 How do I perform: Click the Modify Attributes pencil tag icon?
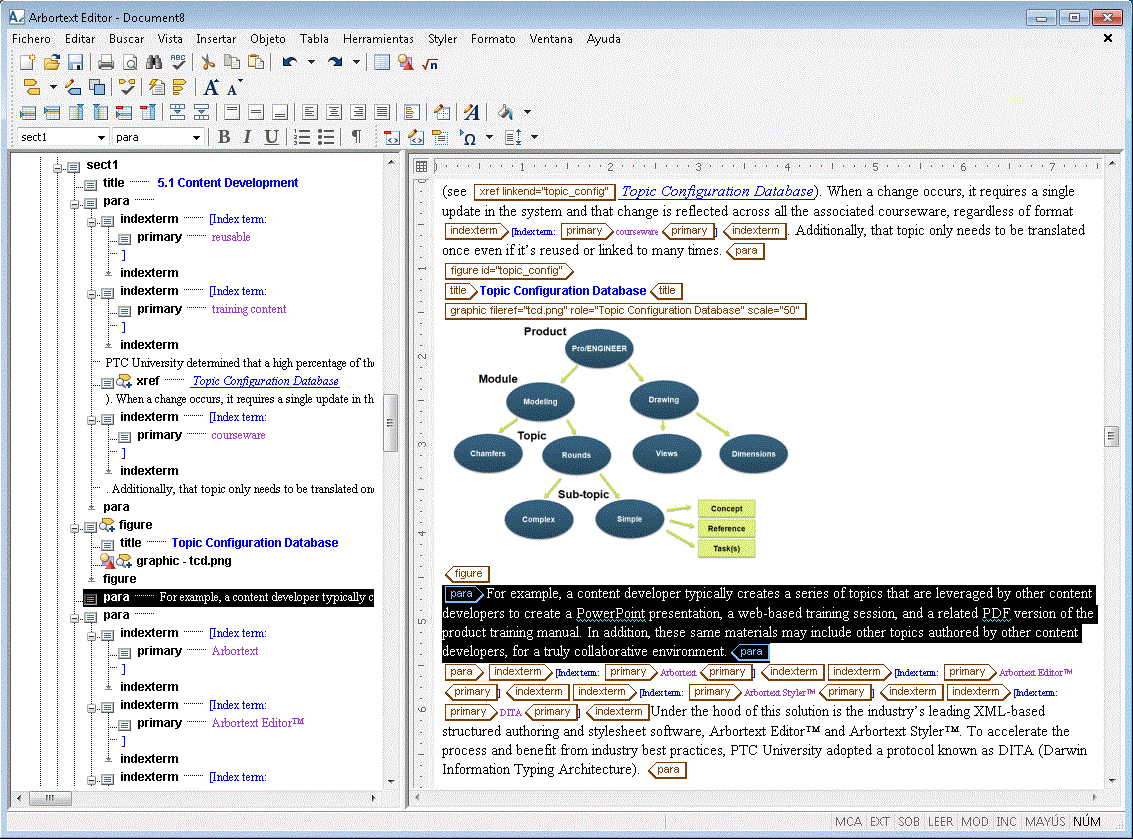(73, 87)
